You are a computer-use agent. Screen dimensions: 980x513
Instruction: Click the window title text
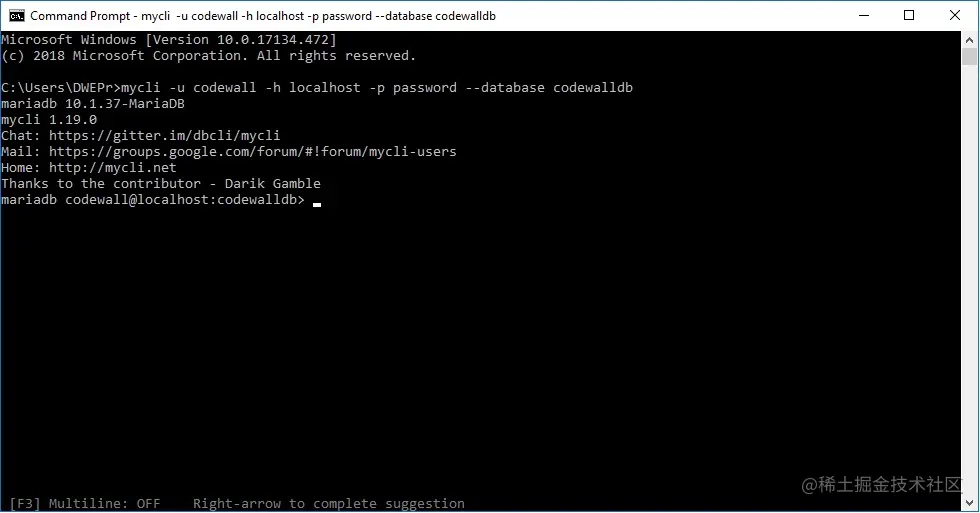tap(262, 16)
